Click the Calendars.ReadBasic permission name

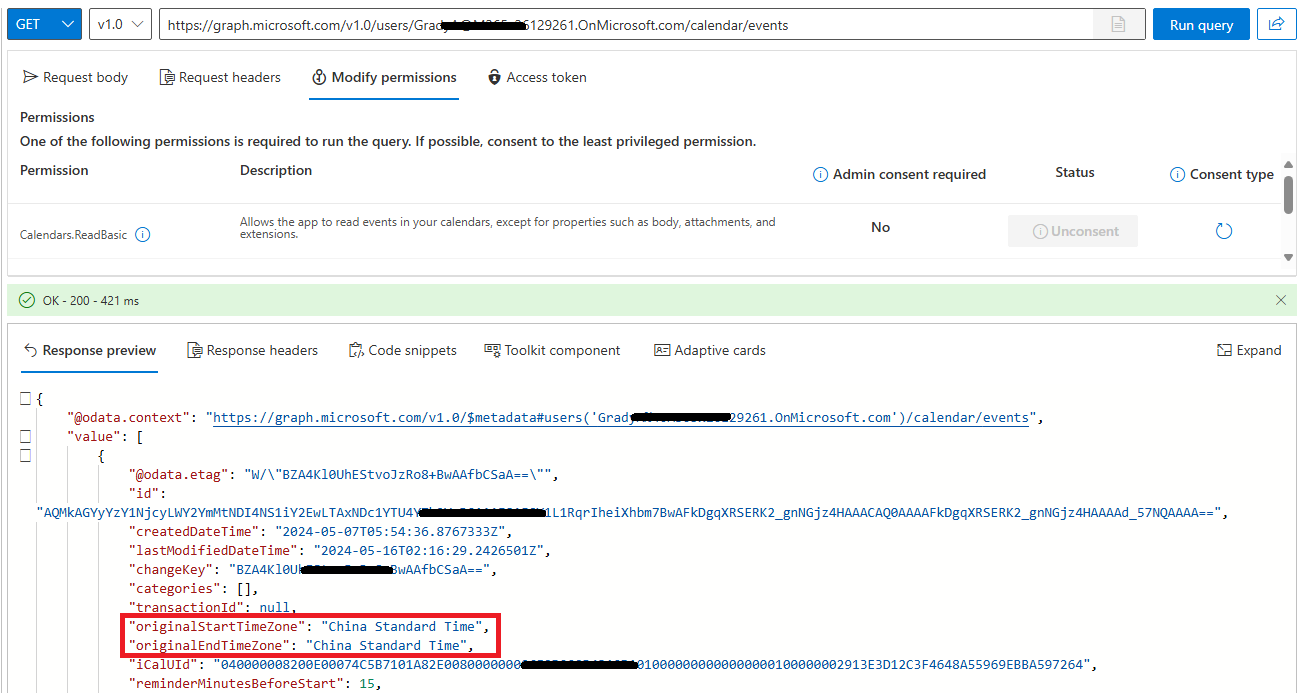74,235
